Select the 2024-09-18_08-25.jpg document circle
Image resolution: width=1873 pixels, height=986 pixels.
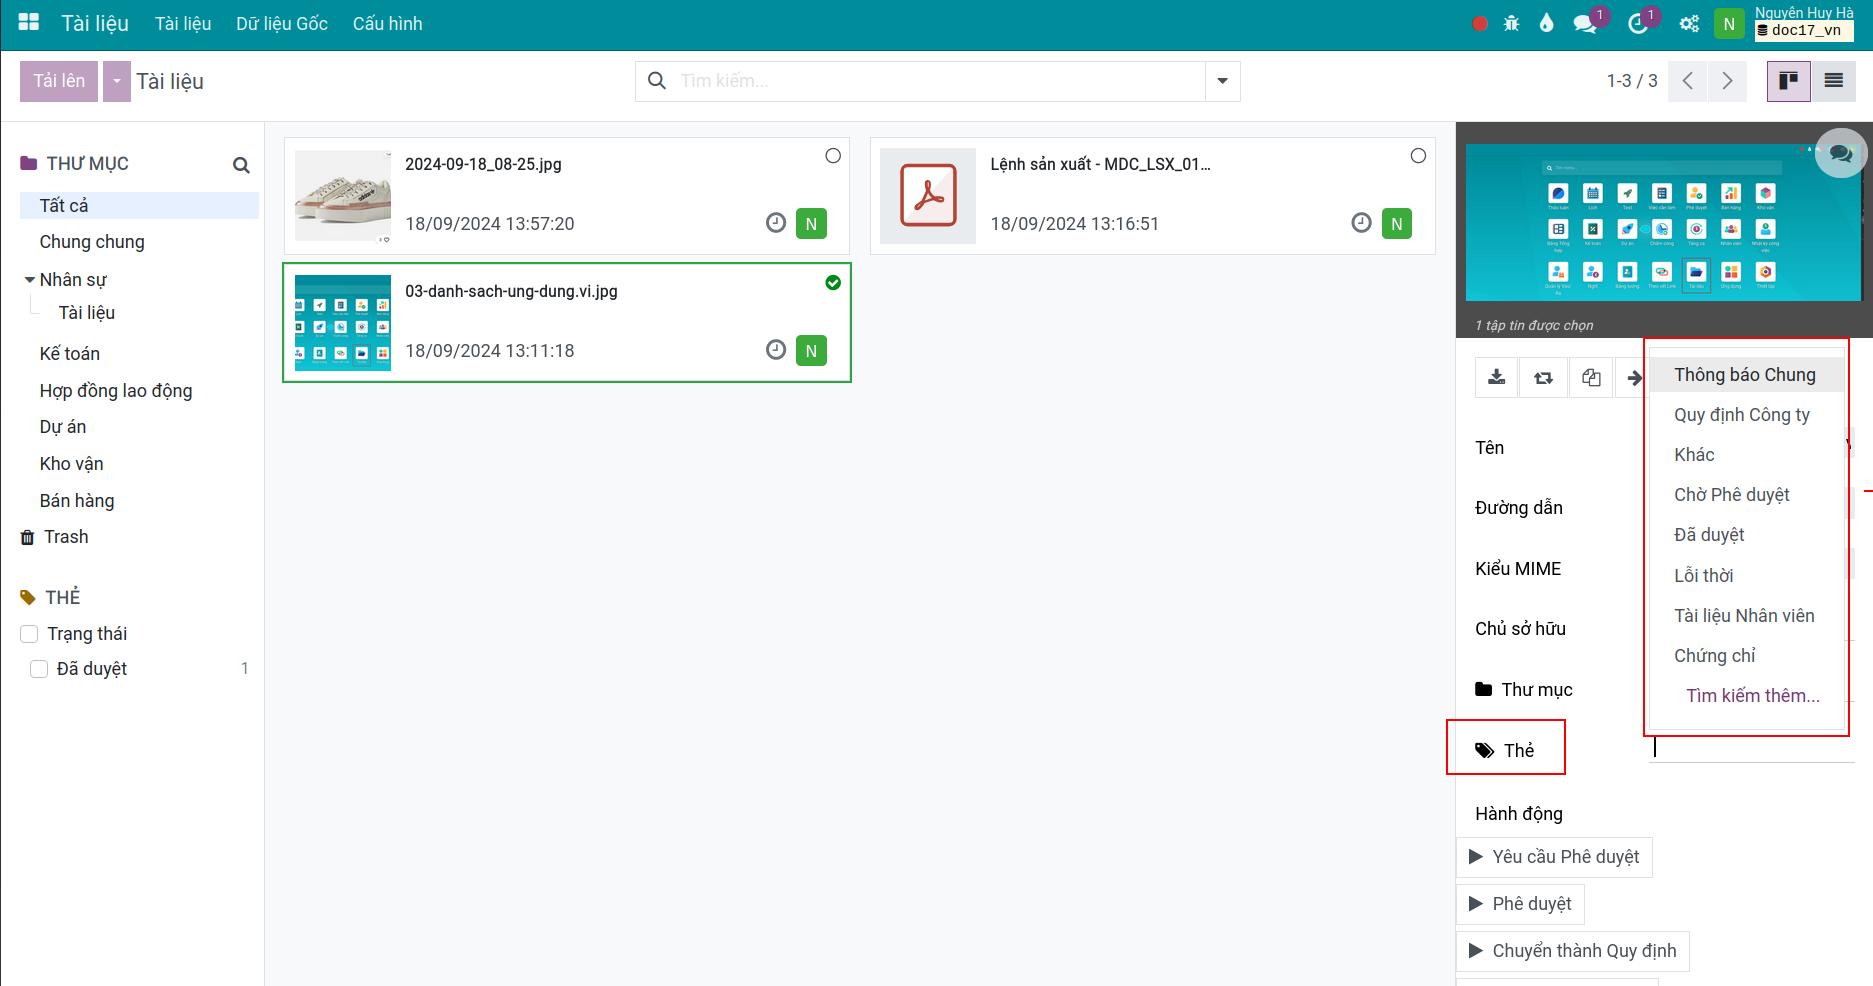(833, 156)
